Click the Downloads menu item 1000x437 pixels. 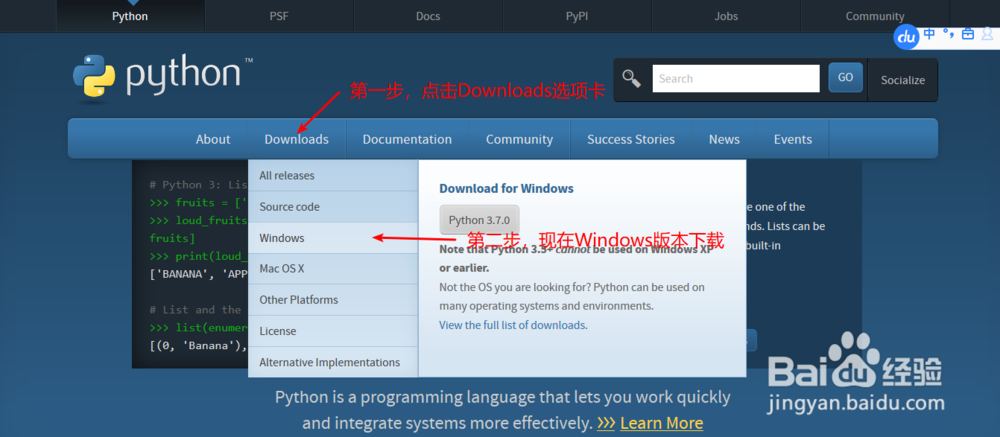(x=297, y=139)
